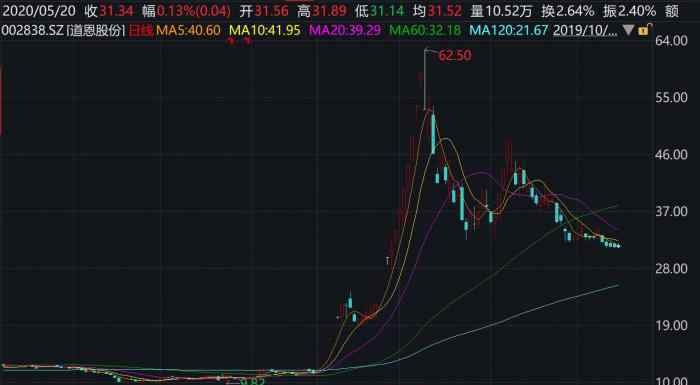
Task: Click the 2020/05/20 date label
Action: coord(39,11)
